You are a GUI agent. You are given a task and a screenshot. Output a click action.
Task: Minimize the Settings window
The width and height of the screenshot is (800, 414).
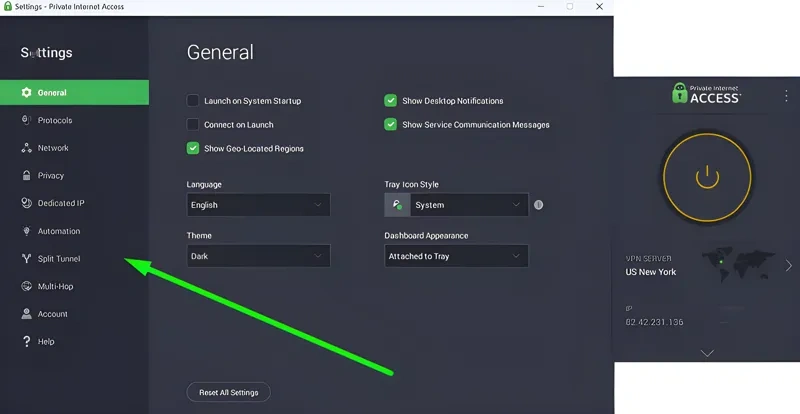point(541,7)
